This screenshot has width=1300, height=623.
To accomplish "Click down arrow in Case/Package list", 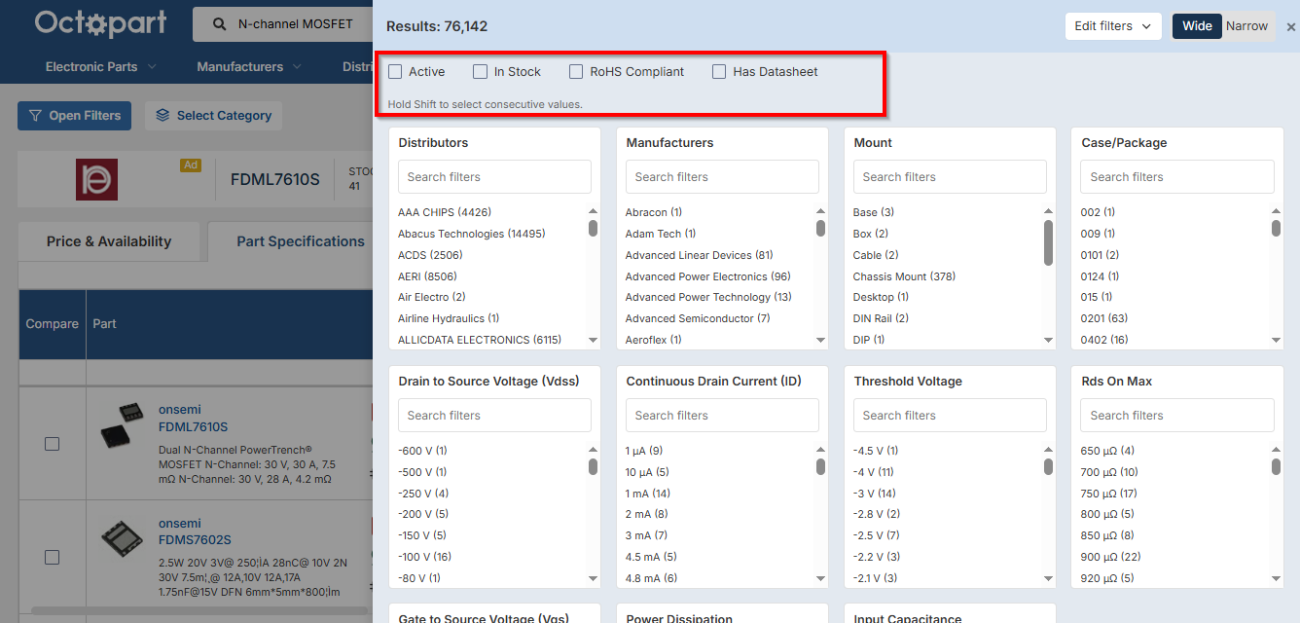I will coord(1276,340).
